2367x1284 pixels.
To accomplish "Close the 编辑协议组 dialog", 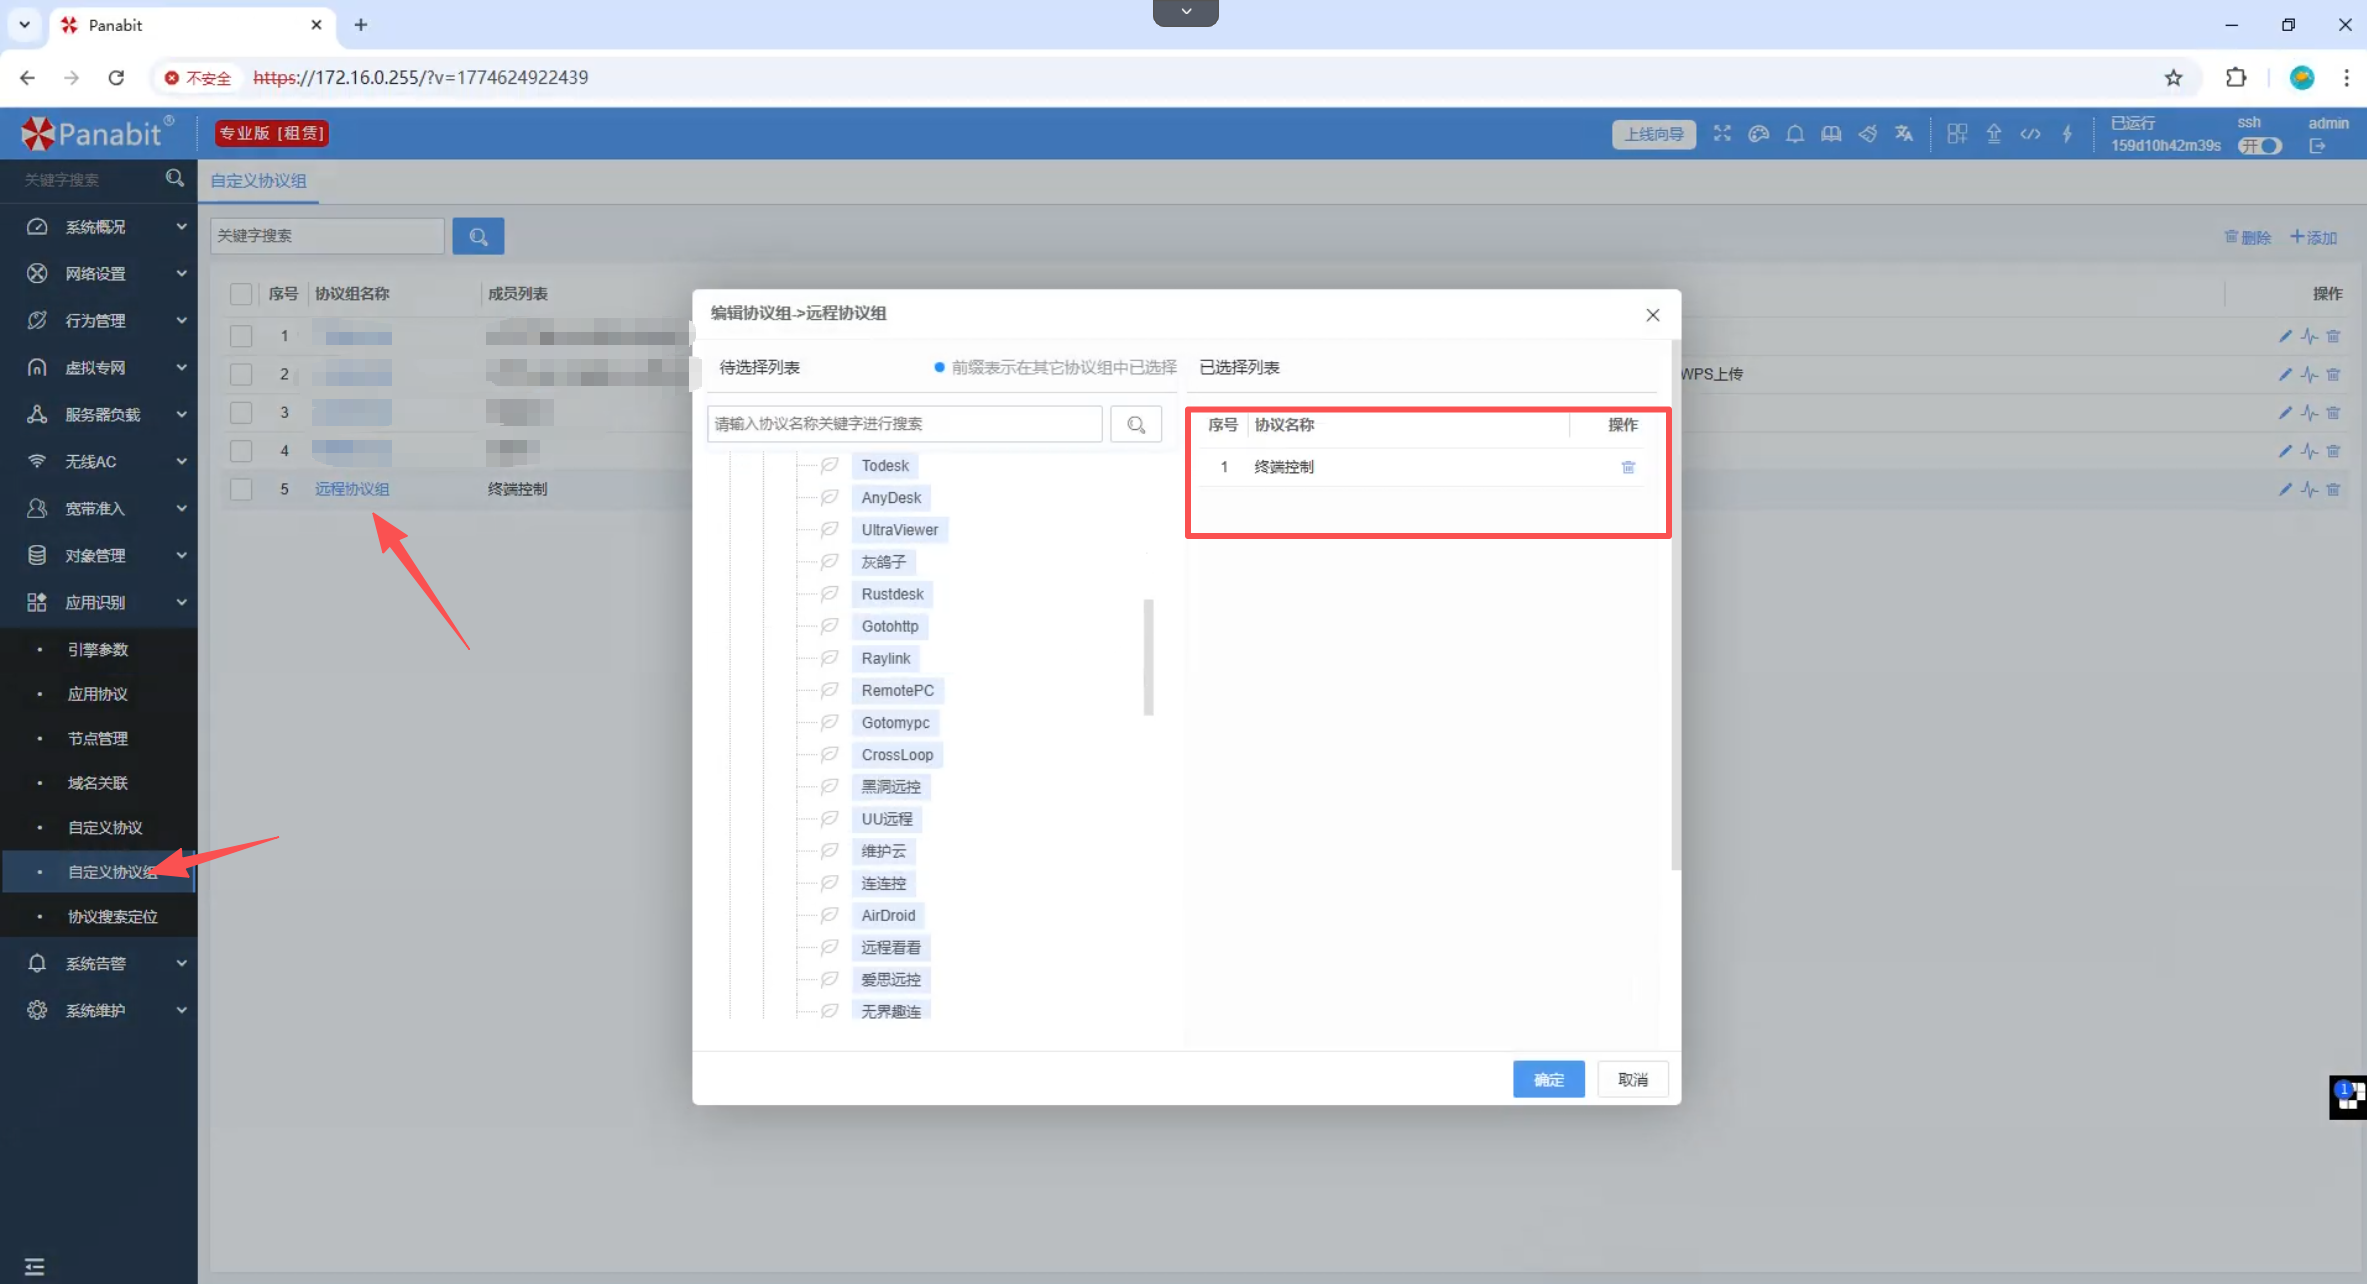I will click(1653, 315).
